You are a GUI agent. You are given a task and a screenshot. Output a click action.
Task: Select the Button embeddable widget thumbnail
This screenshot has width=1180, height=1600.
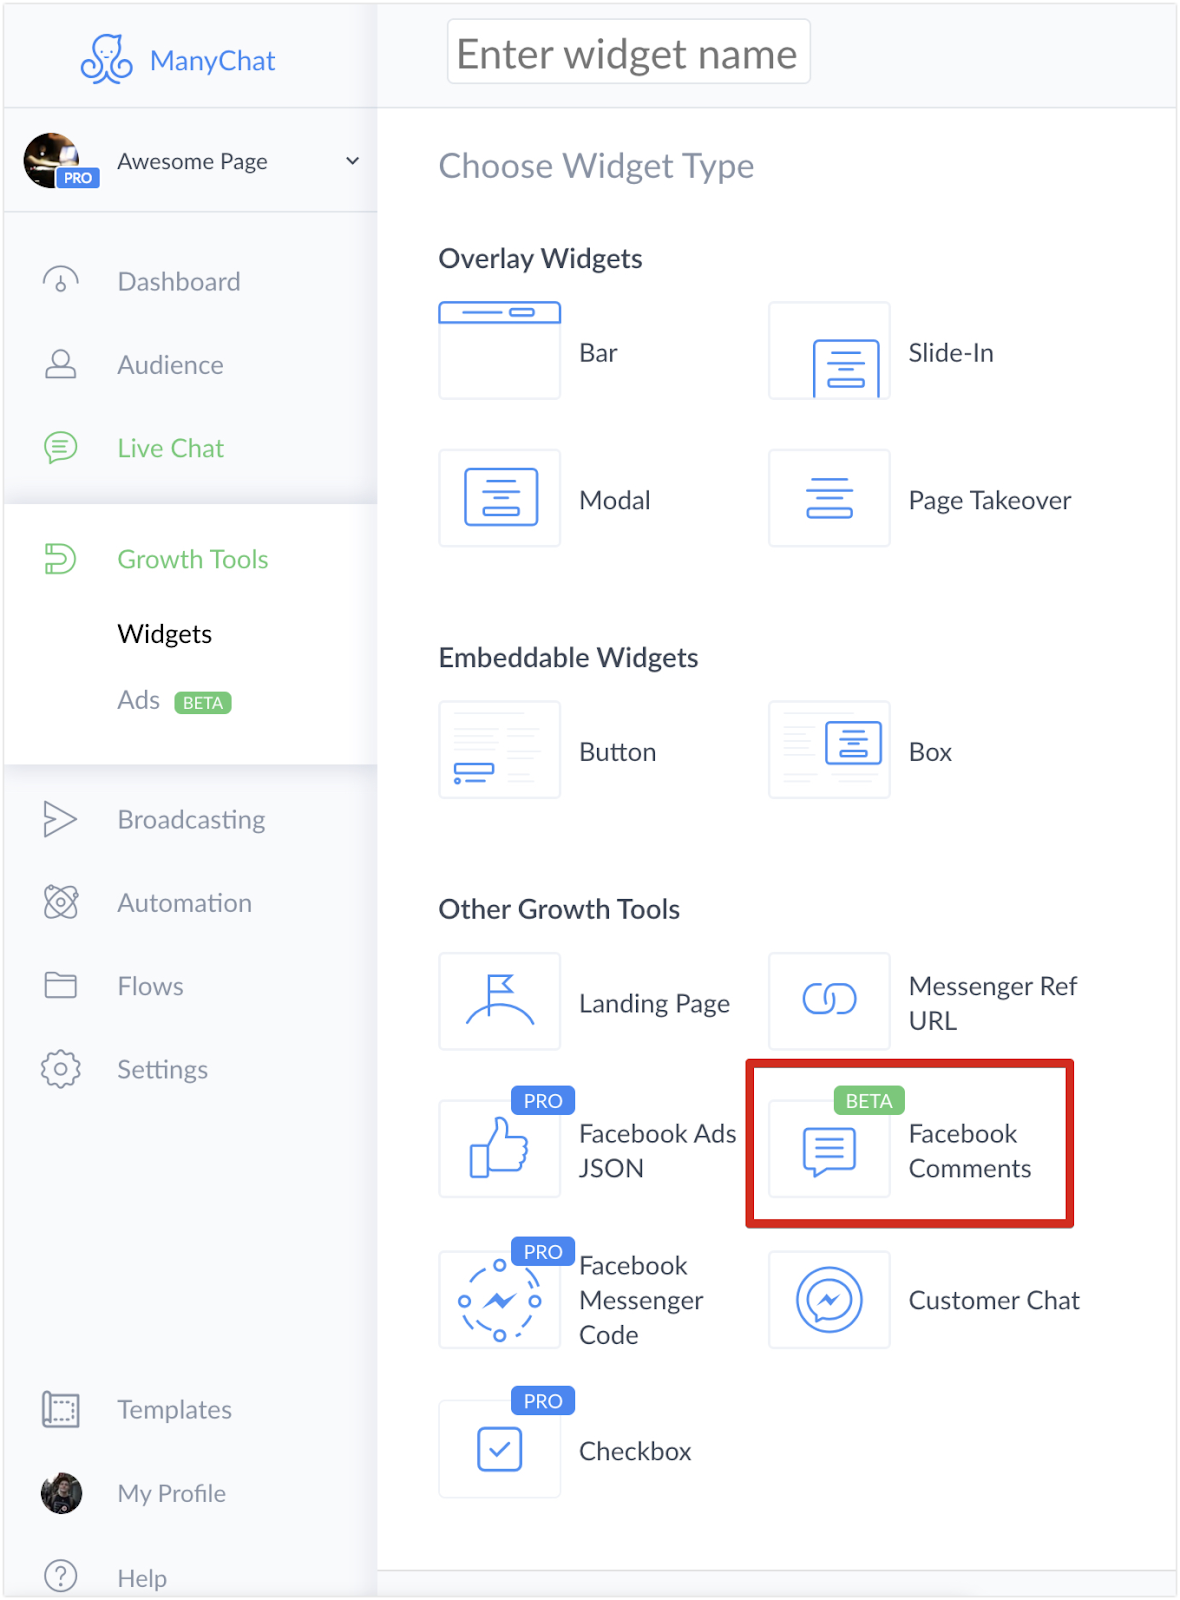coord(500,749)
